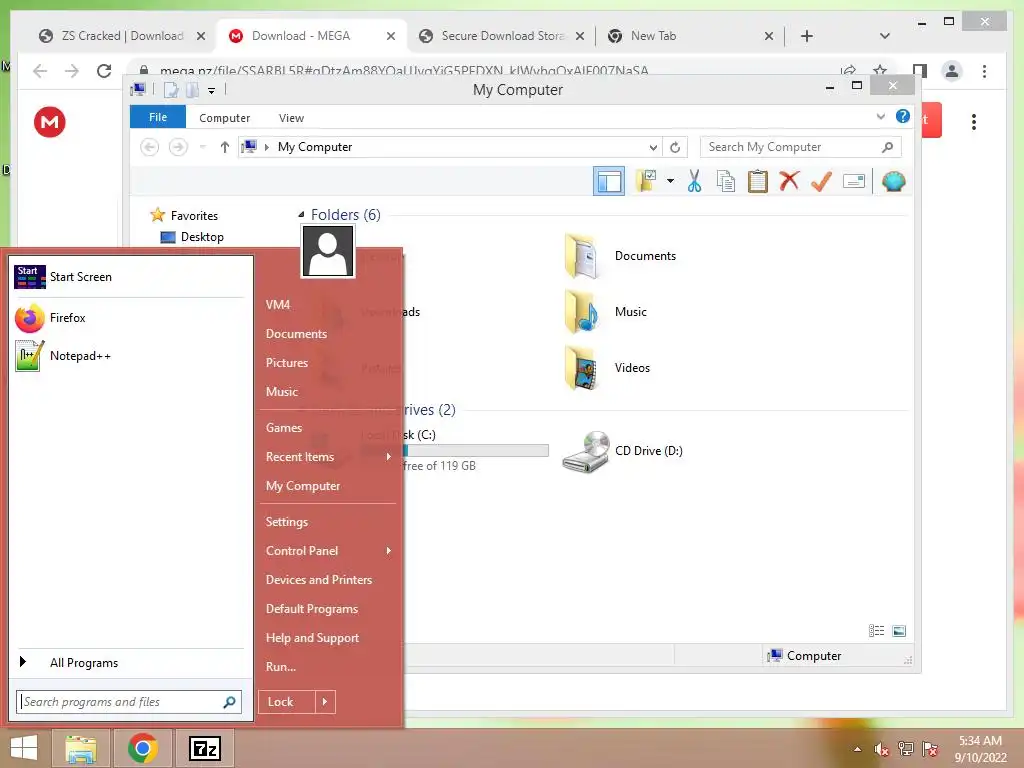1024x768 pixels.
Task: Collapse the Folders (6) group
Action: [301, 214]
